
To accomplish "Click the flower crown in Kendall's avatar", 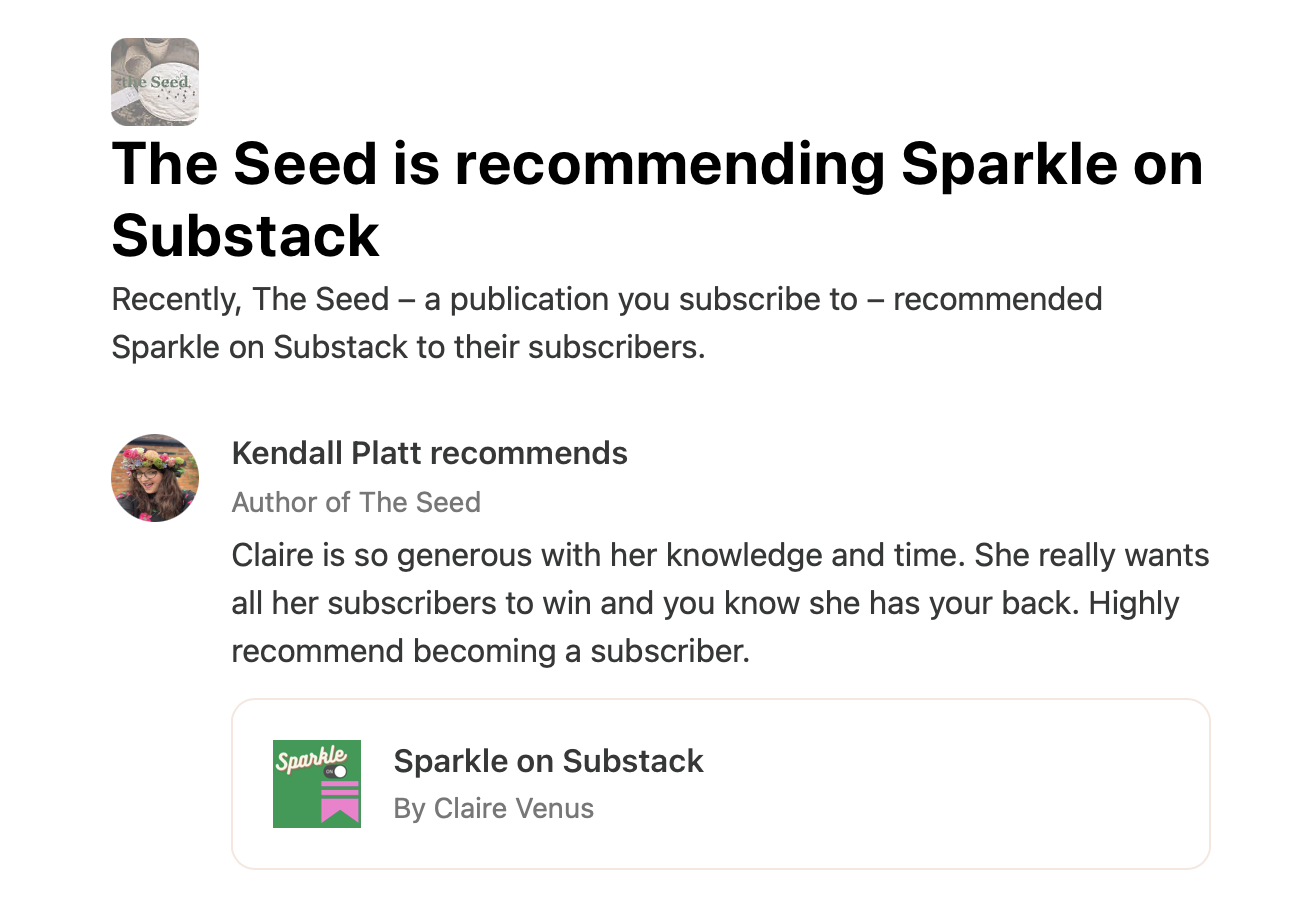I will (x=157, y=457).
